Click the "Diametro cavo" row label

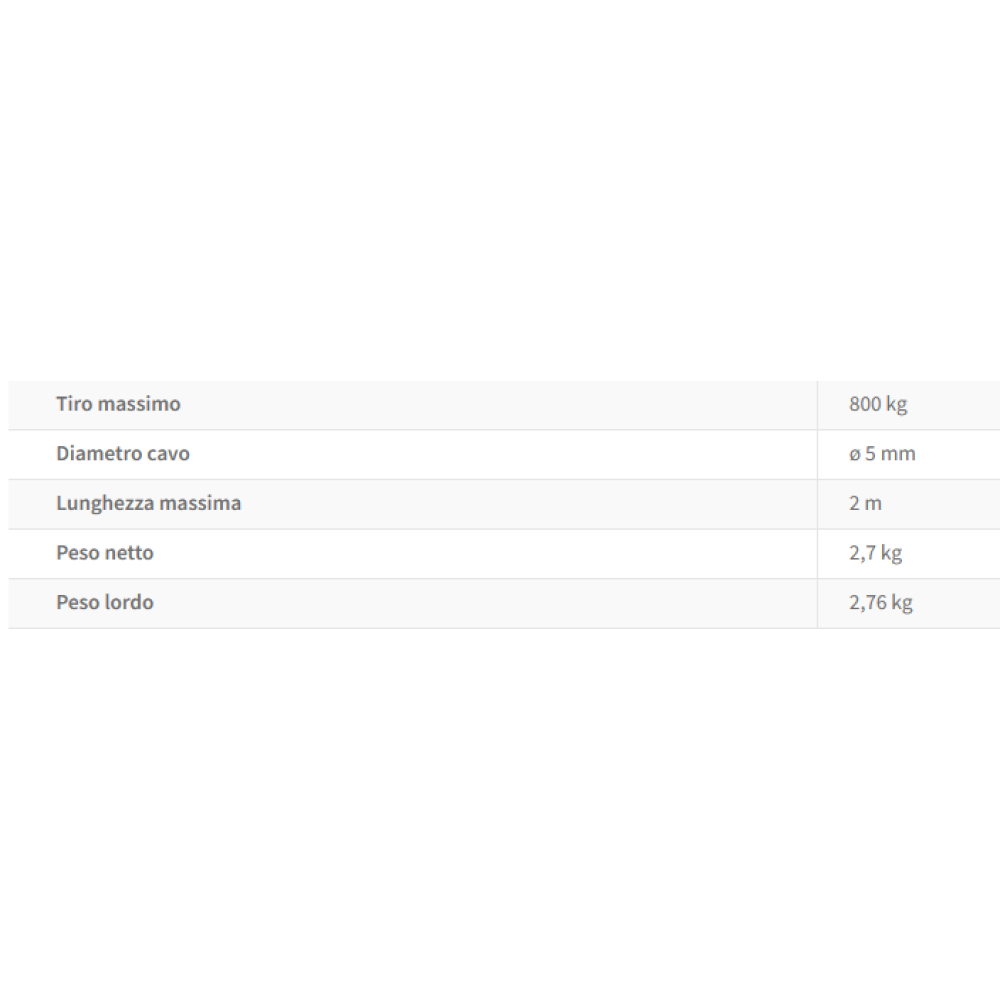(x=122, y=454)
